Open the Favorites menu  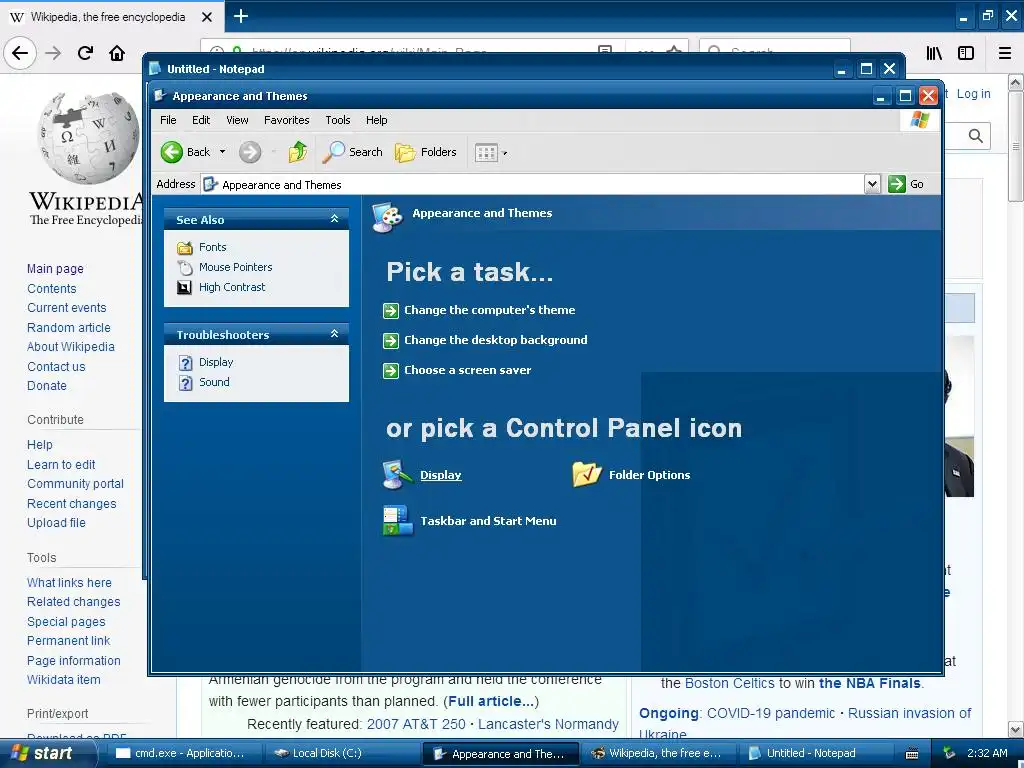[287, 120]
